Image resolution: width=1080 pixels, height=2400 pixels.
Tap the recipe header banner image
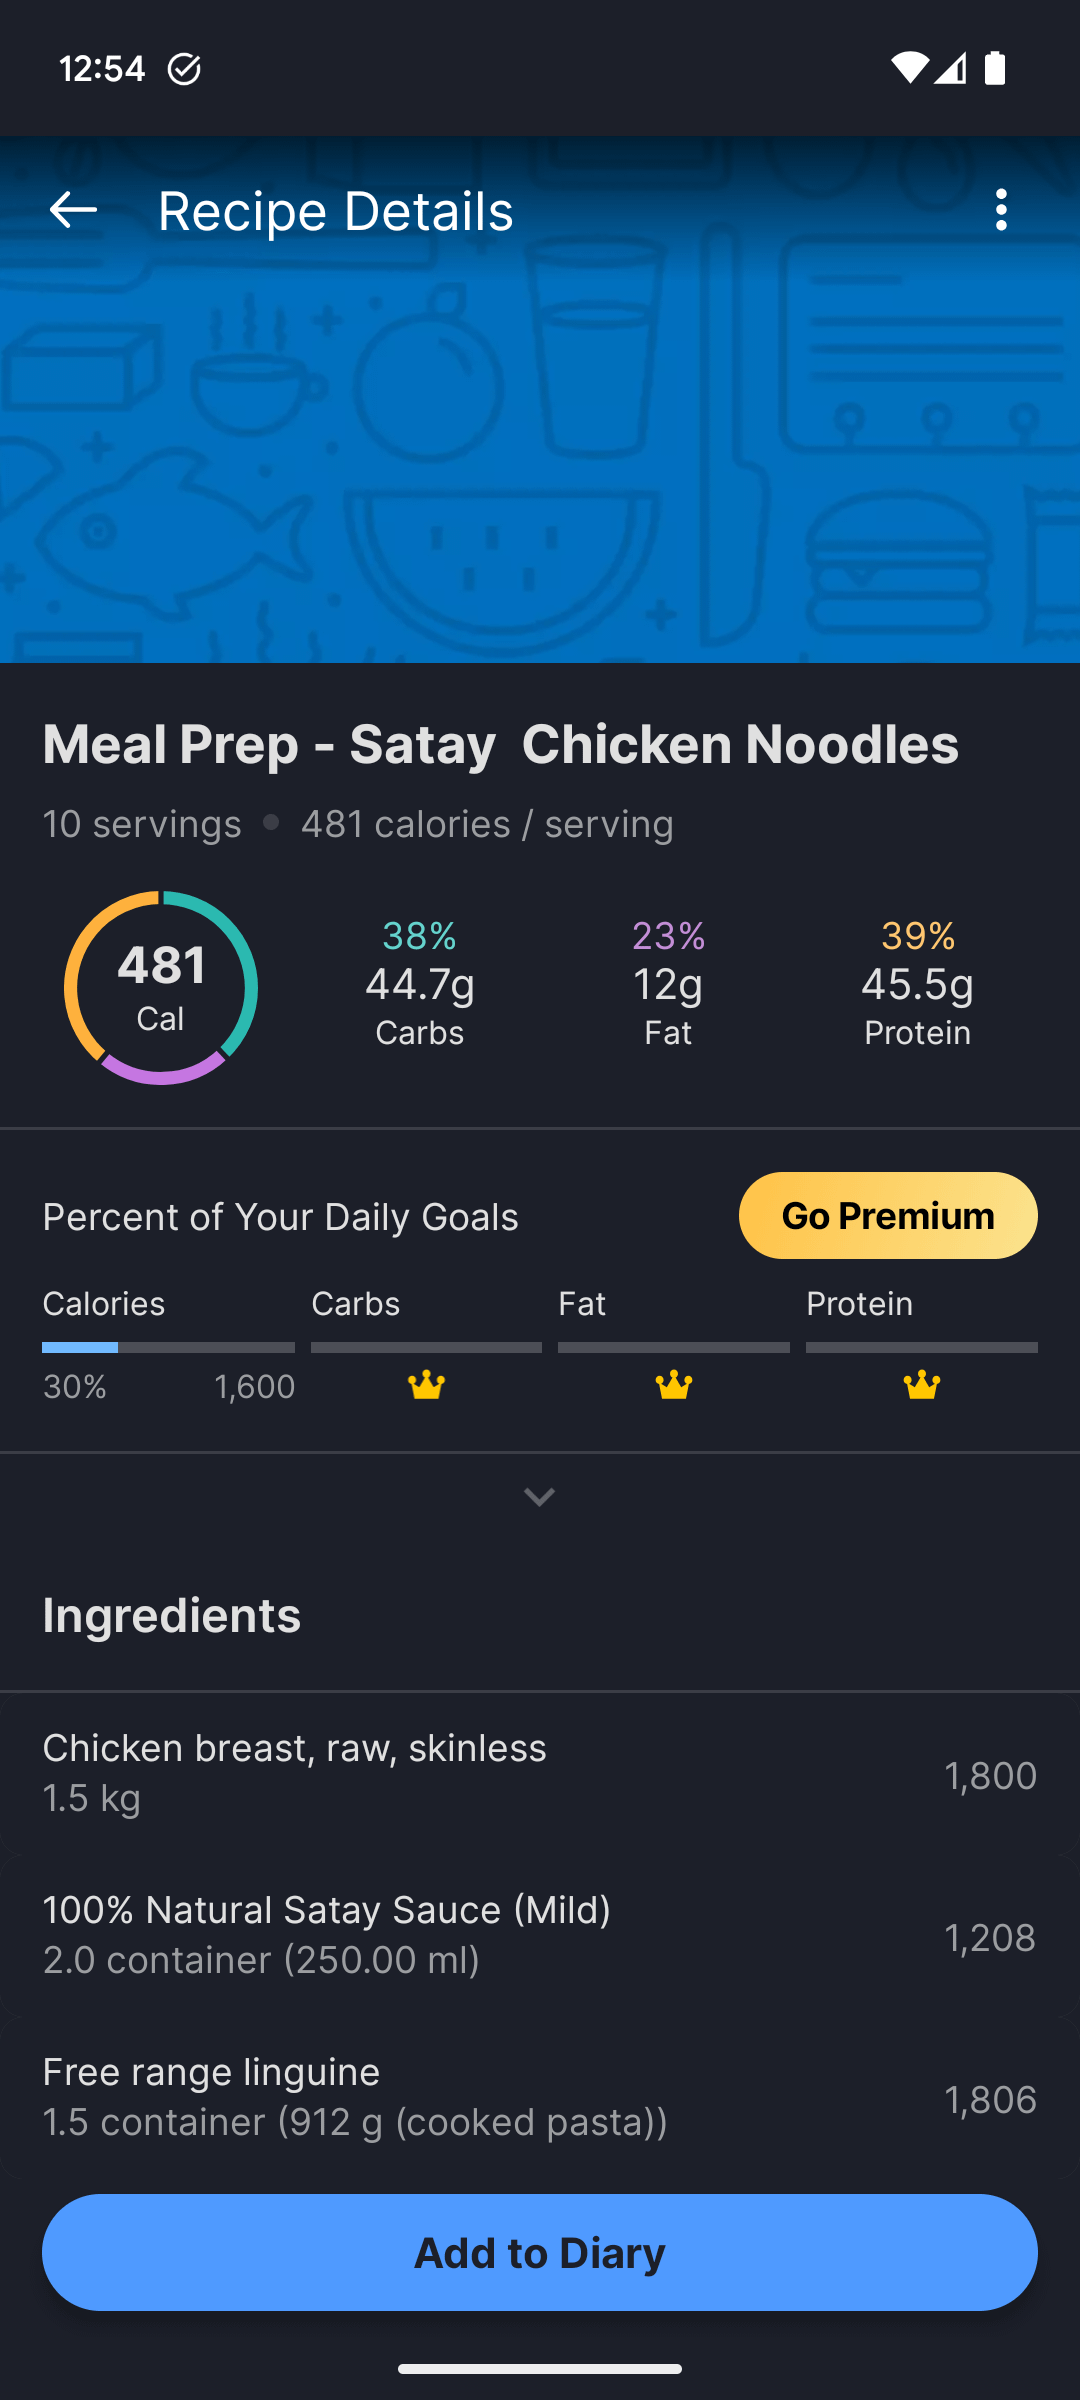(540, 450)
